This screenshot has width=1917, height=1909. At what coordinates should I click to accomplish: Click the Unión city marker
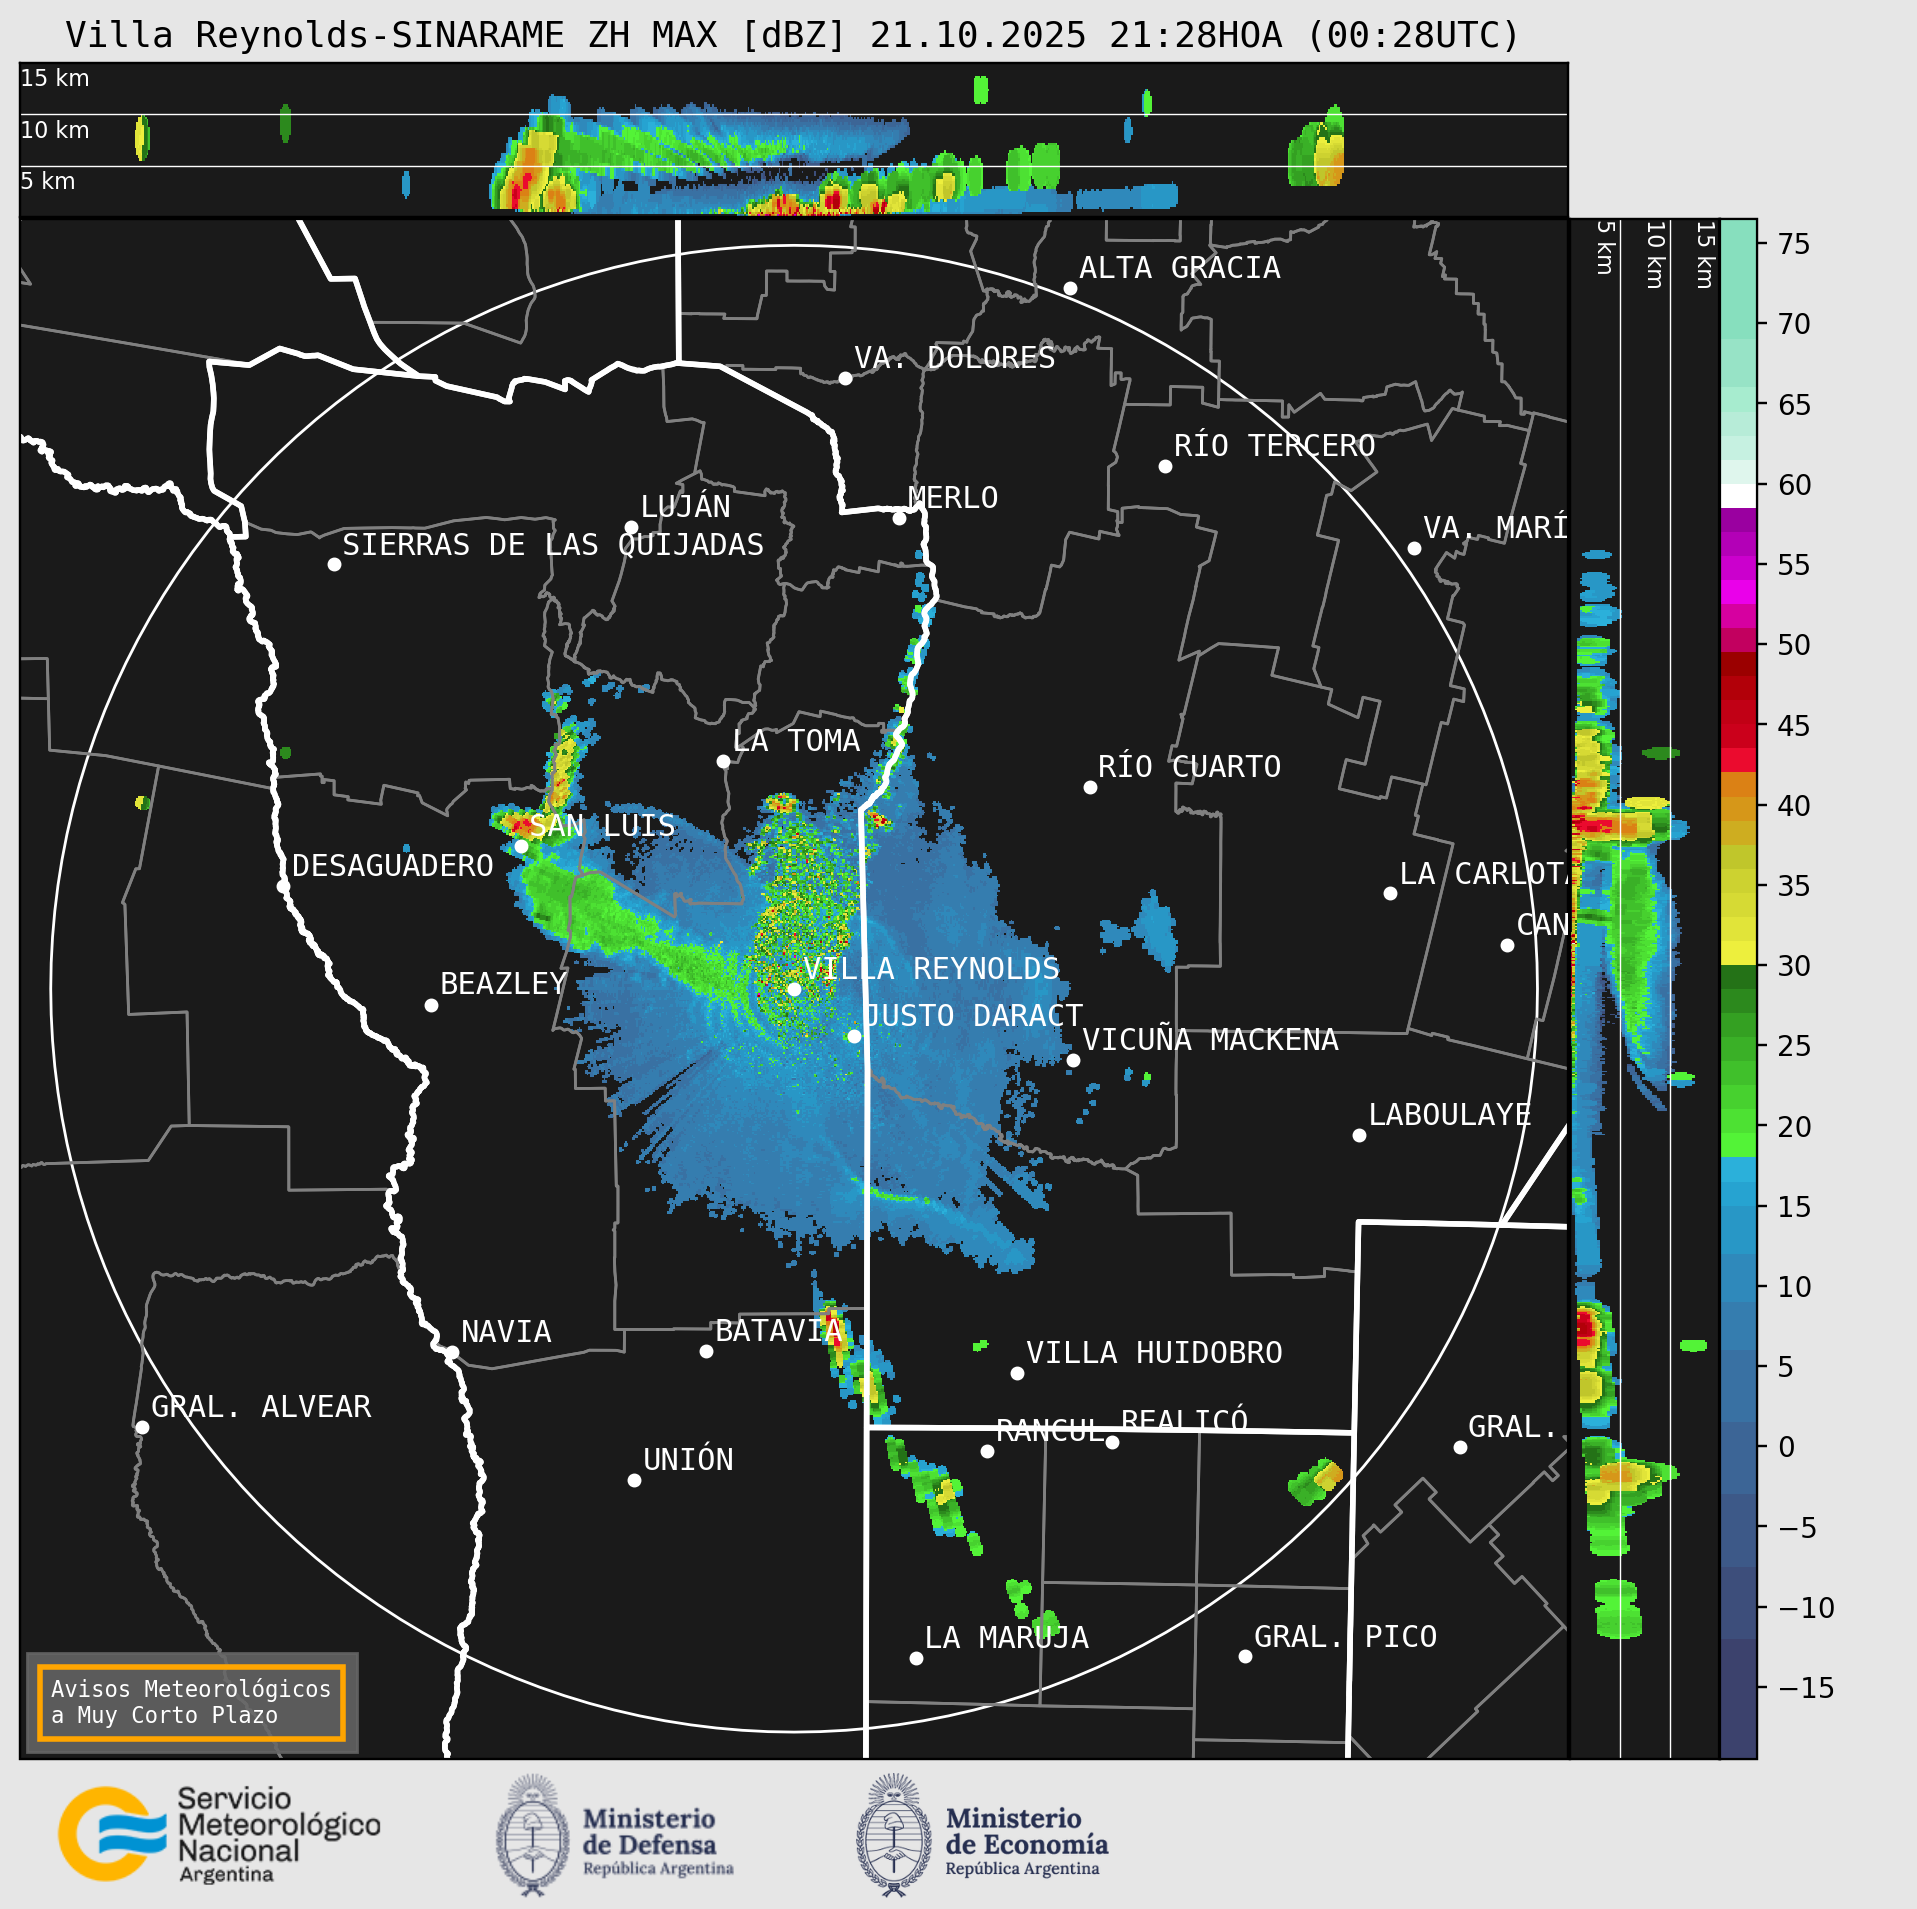(x=634, y=1480)
